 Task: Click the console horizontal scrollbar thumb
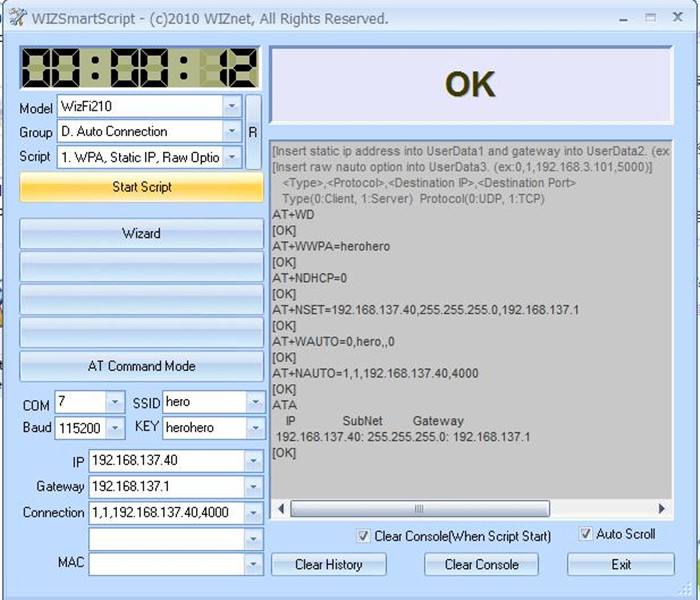coord(420,508)
